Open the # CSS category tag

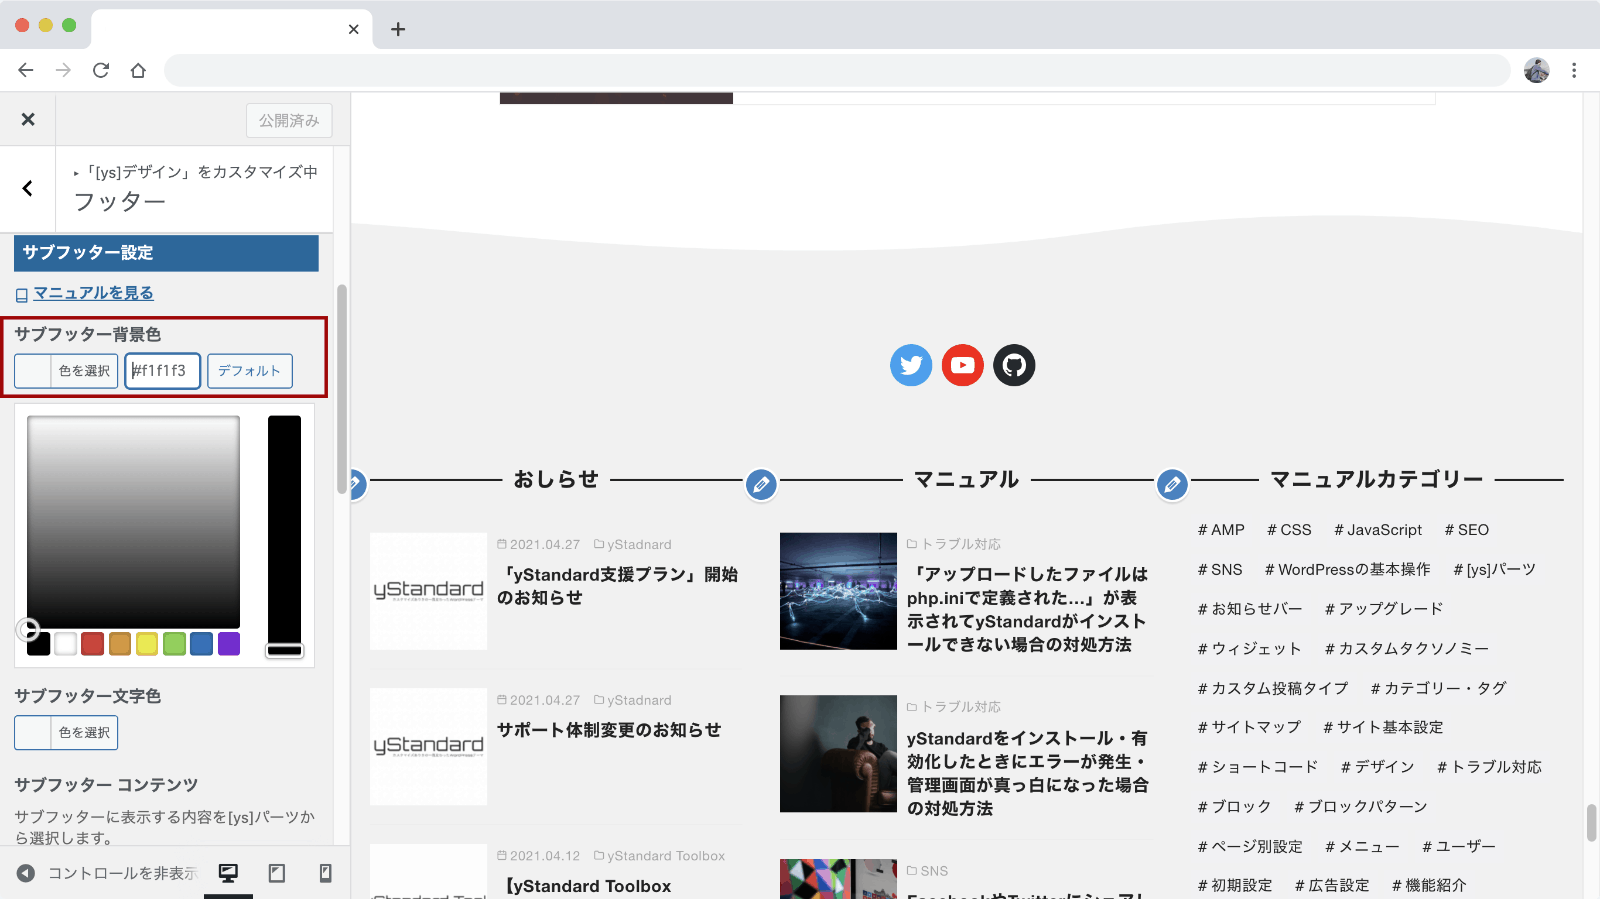pos(1289,530)
